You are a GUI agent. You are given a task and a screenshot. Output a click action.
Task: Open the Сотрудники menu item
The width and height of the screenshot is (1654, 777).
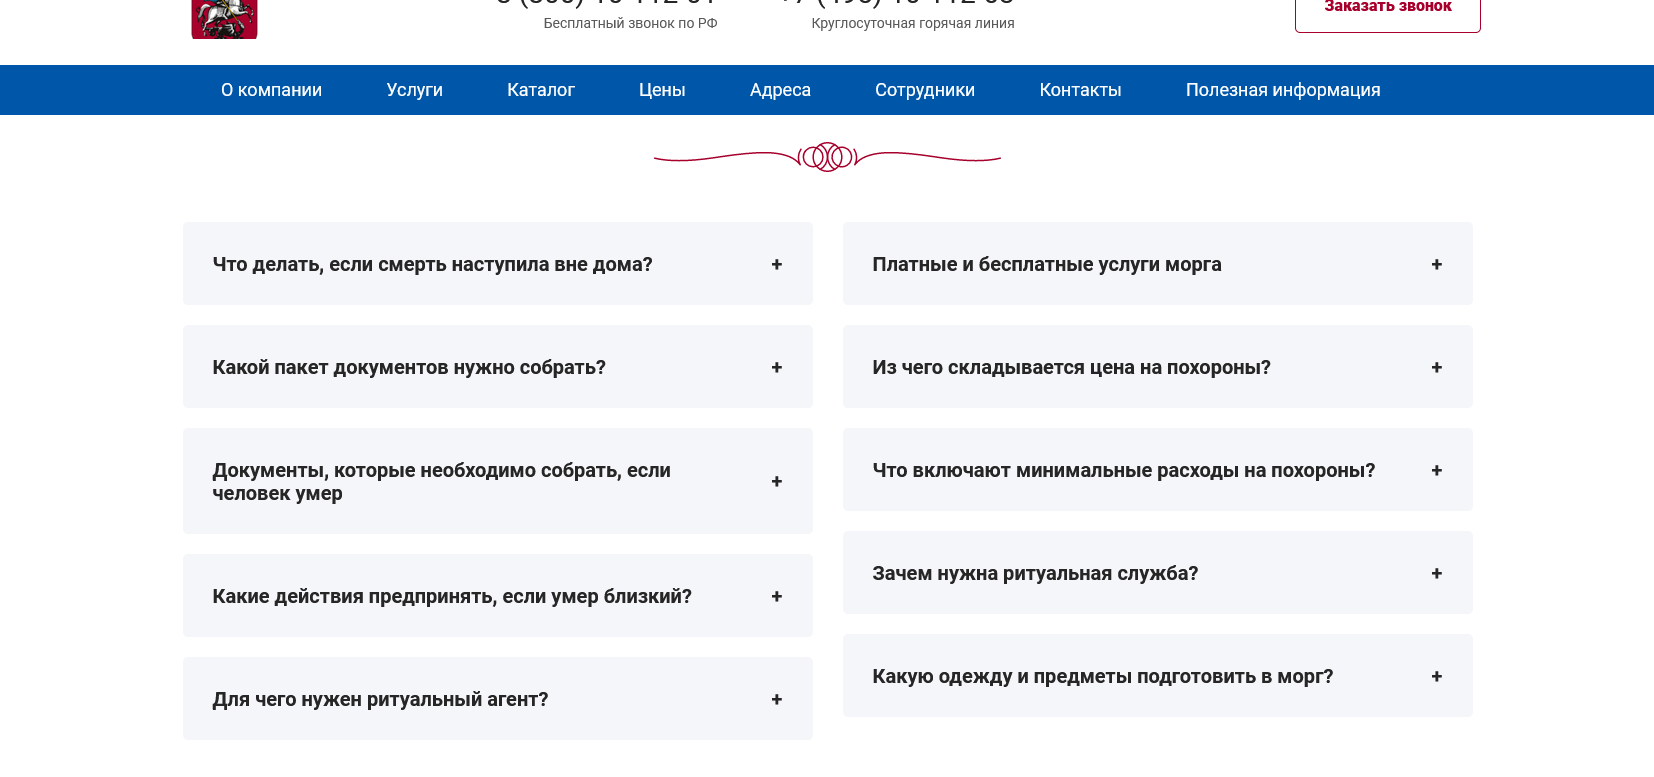[x=925, y=90]
